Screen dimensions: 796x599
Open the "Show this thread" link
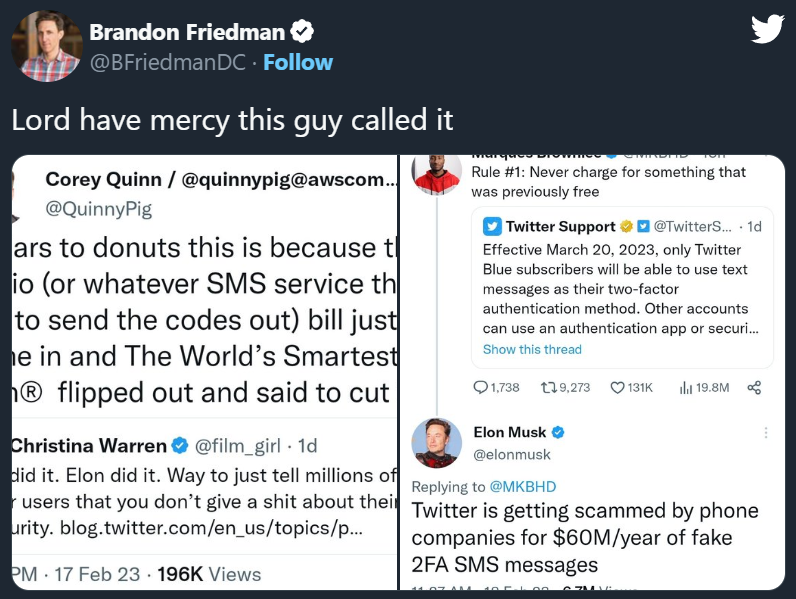(x=532, y=350)
